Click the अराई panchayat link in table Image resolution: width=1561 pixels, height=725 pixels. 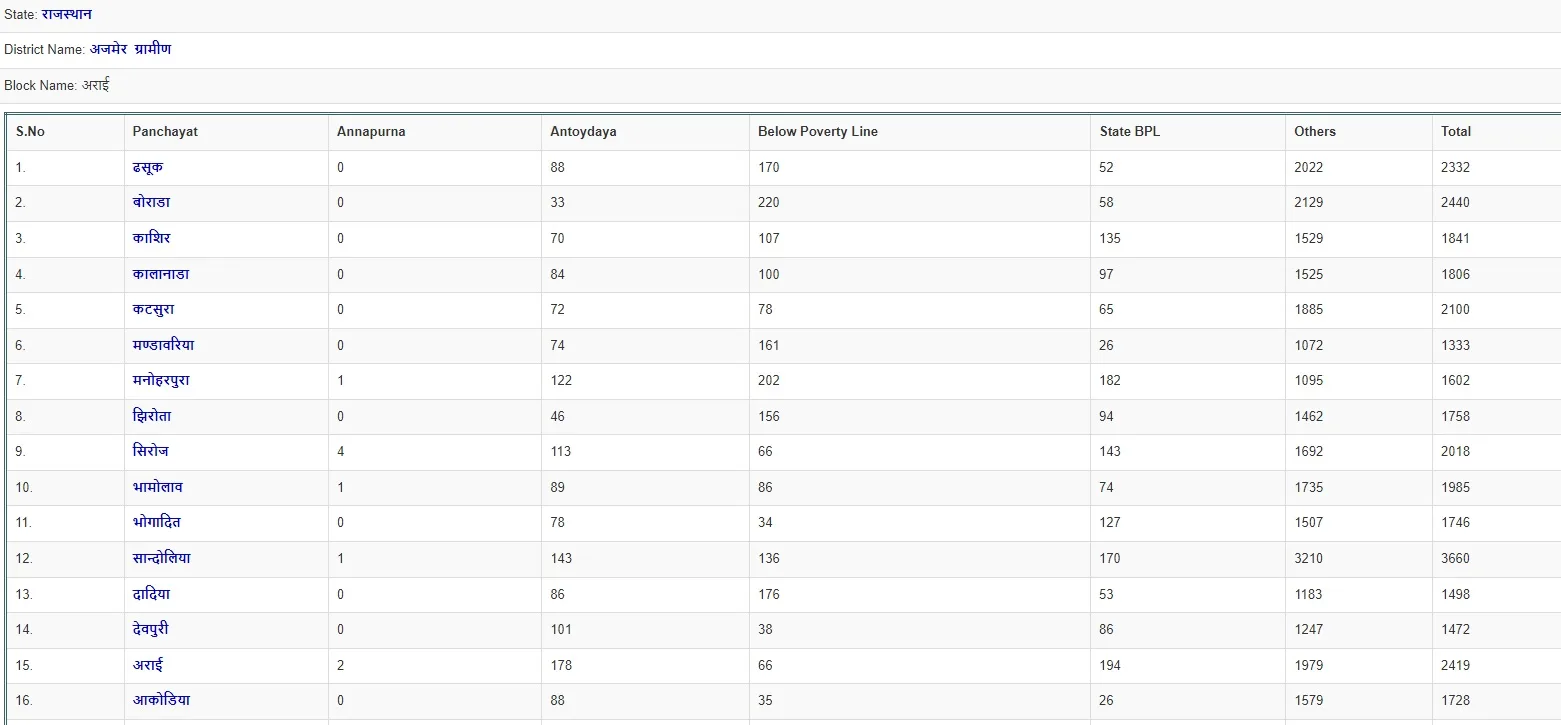pos(148,665)
